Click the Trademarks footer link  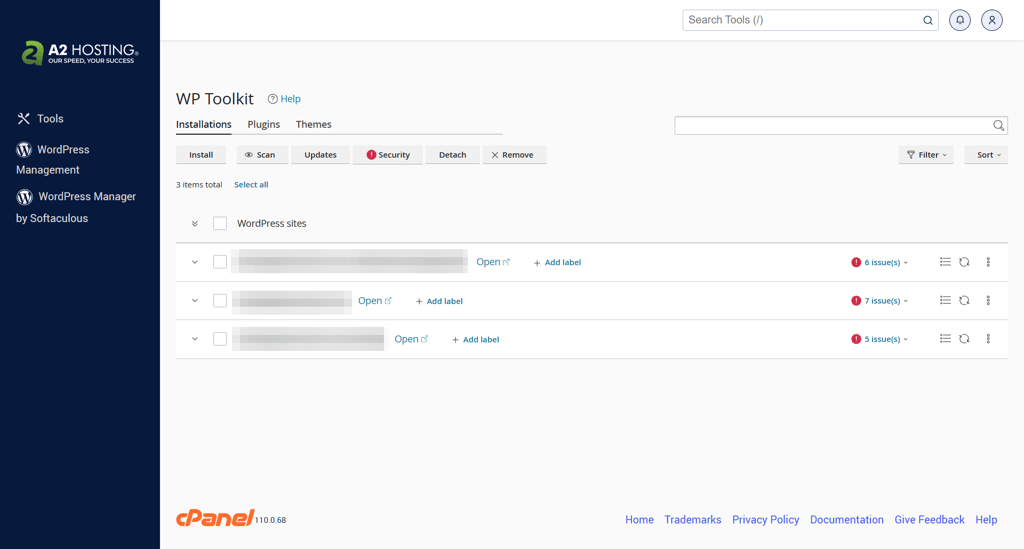tap(693, 520)
